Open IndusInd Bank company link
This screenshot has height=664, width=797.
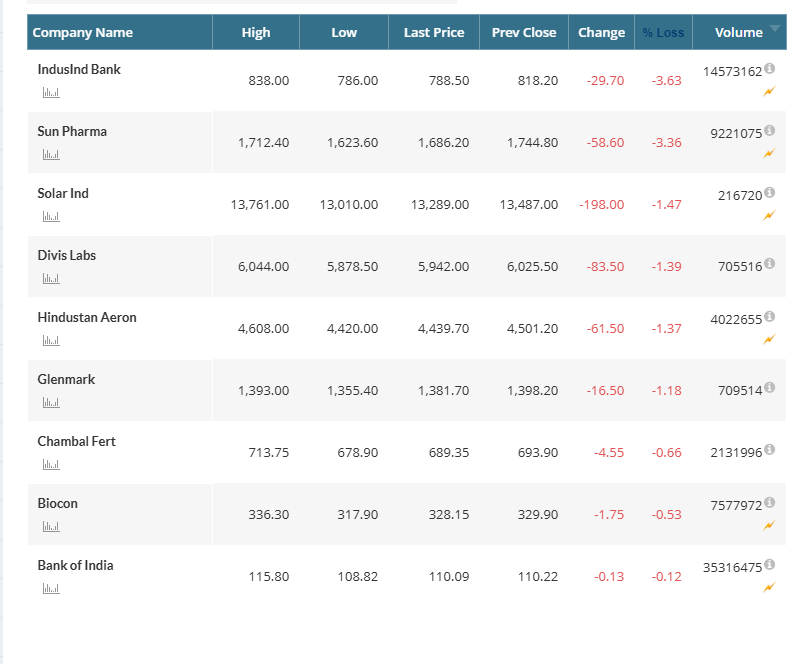pyautogui.click(x=79, y=69)
